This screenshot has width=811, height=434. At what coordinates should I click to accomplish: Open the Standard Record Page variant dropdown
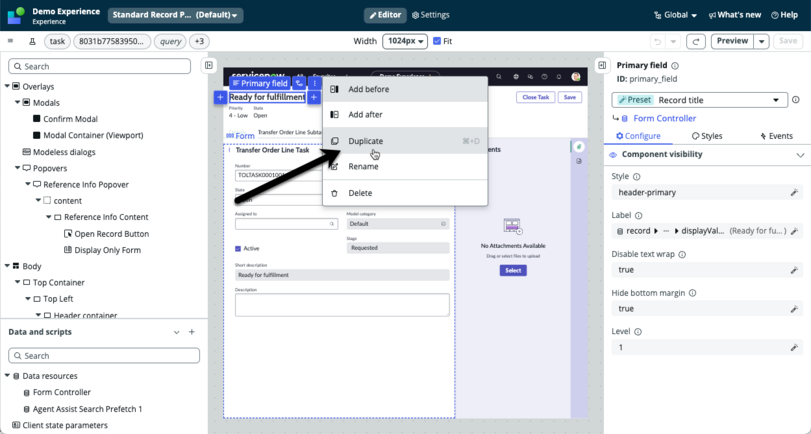pyautogui.click(x=176, y=15)
